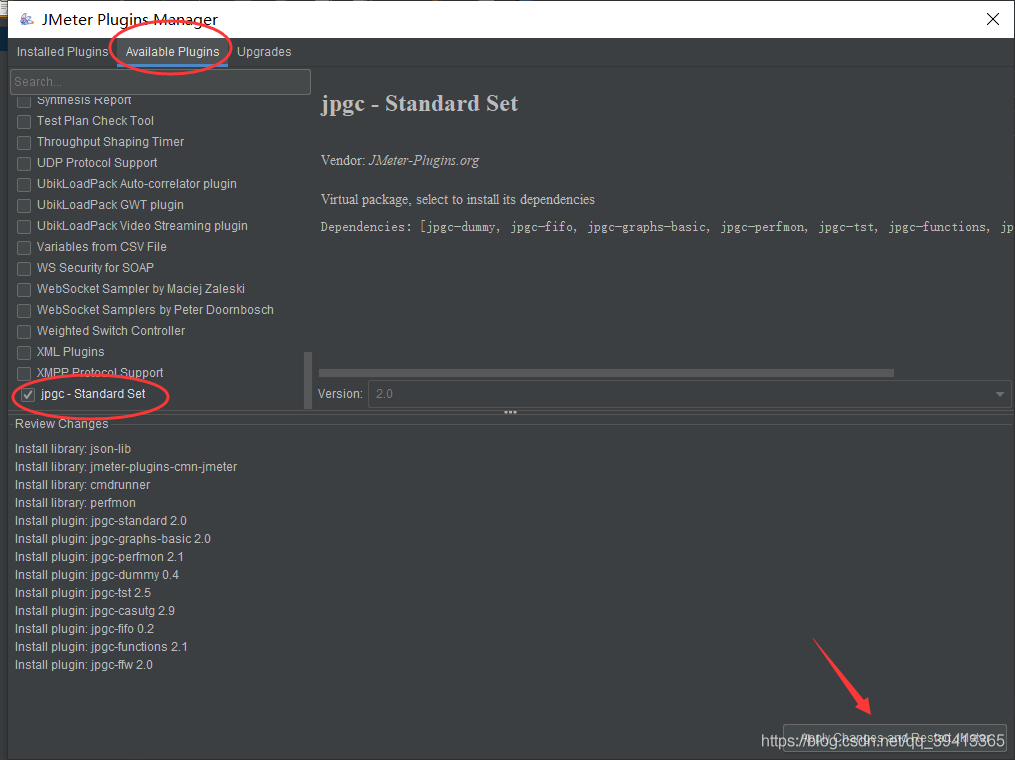Click the JMeter feather icon in title bar
1015x760 pixels.
[x=27, y=19]
